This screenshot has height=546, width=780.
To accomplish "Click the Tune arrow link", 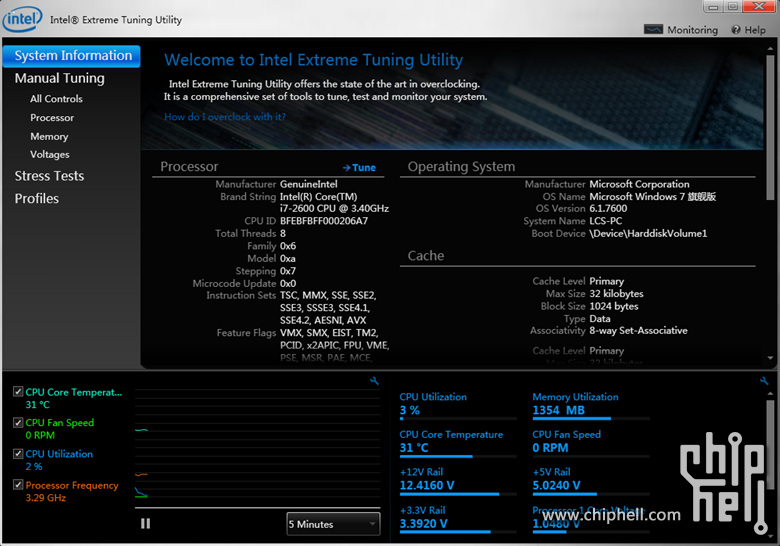I will point(359,168).
